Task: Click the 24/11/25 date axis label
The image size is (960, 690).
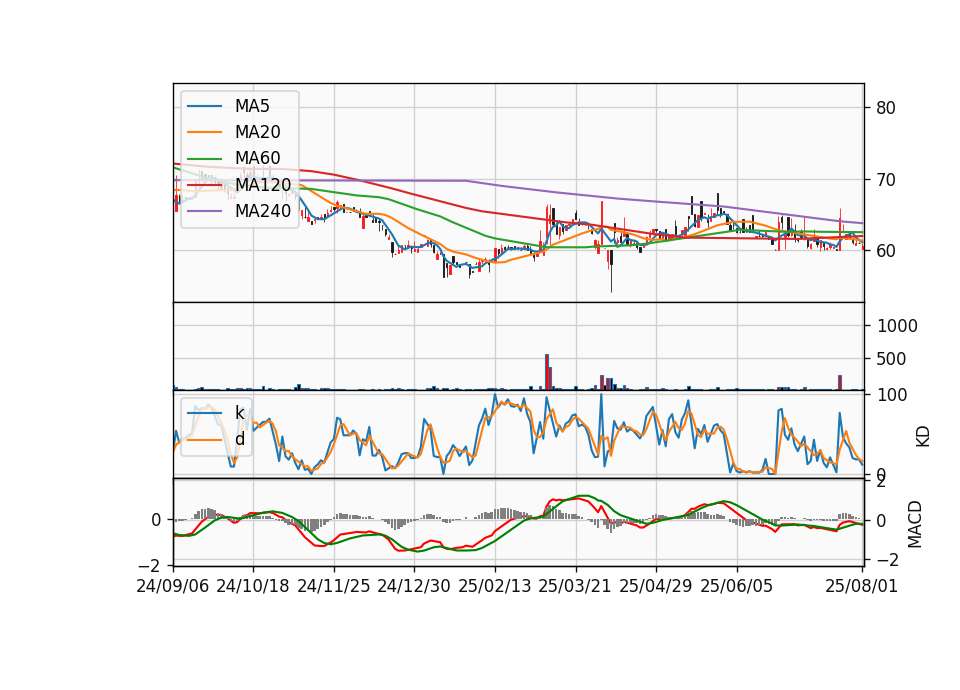Action: 334,586
